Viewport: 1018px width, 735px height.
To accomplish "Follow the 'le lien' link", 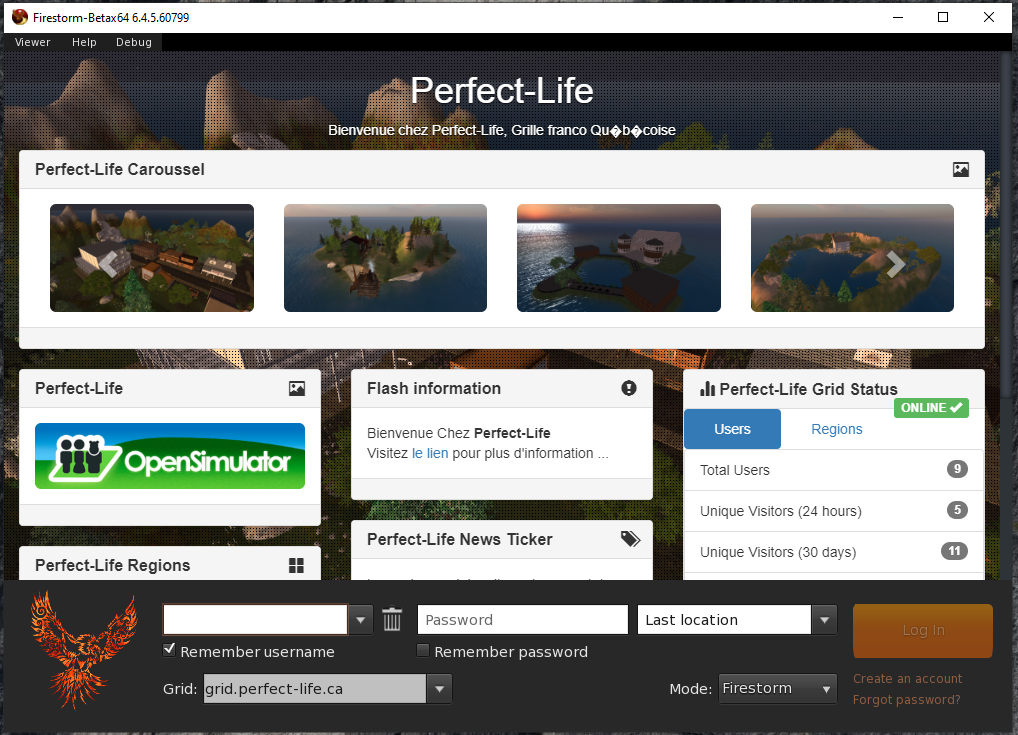I will point(430,453).
